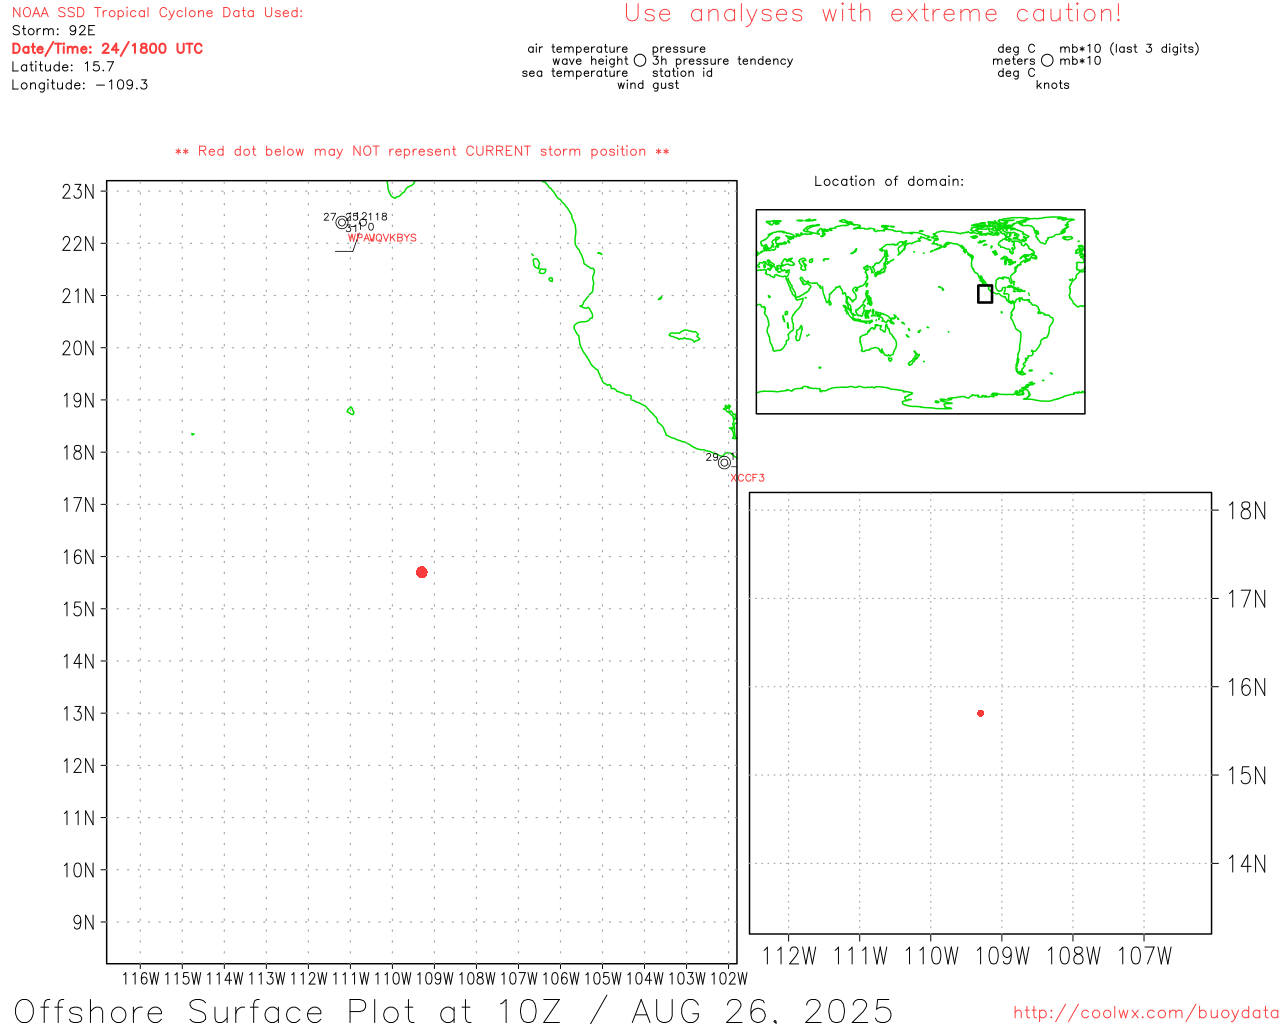Viewport: 1280px width, 1024px height.
Task: Click the 'Storm: 92E' label
Action: [x=53, y=31]
